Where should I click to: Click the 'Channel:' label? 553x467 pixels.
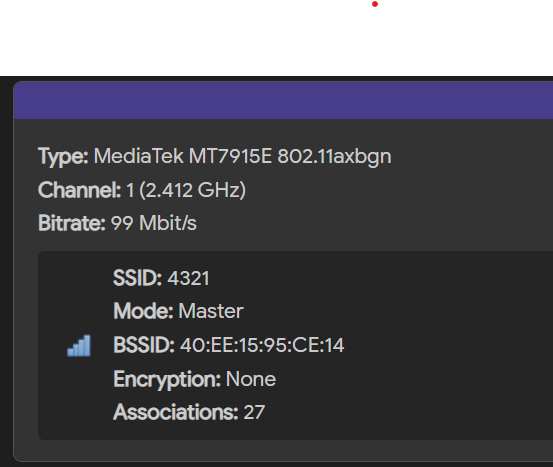pos(80,190)
